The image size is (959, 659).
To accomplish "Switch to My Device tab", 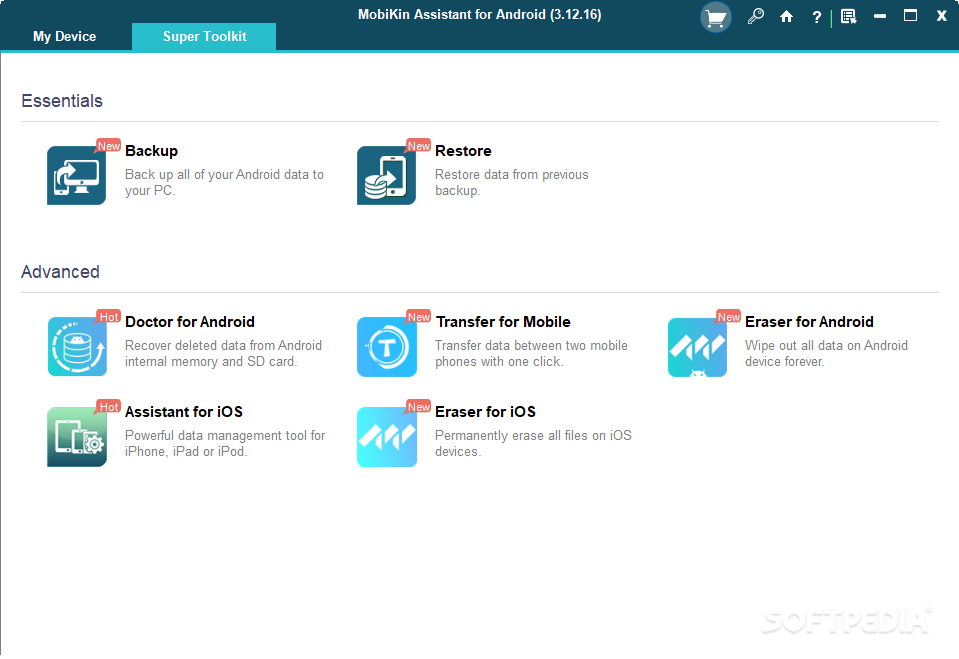I will point(65,37).
